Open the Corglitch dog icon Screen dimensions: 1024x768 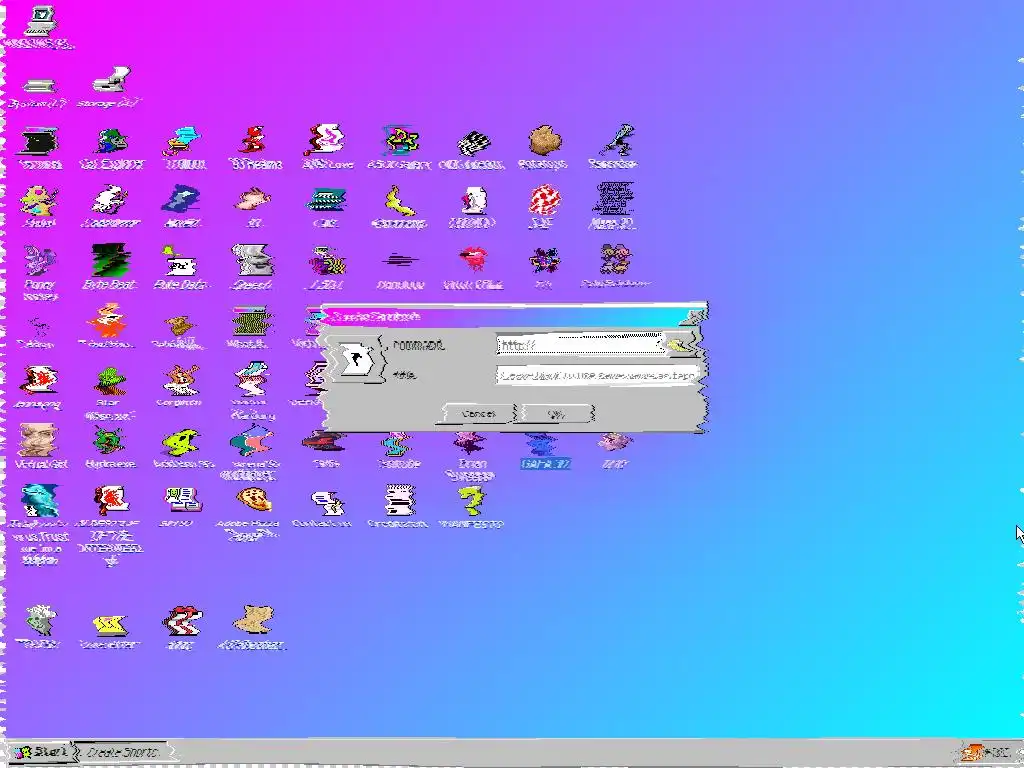182,381
